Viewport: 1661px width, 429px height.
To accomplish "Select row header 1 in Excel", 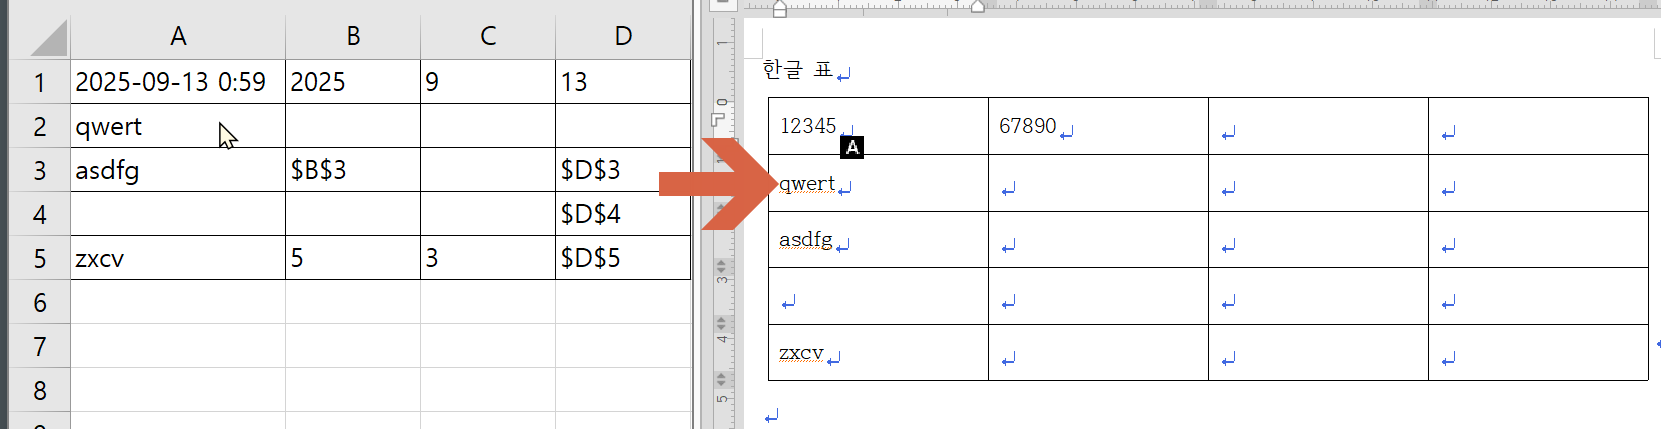I will (40, 82).
